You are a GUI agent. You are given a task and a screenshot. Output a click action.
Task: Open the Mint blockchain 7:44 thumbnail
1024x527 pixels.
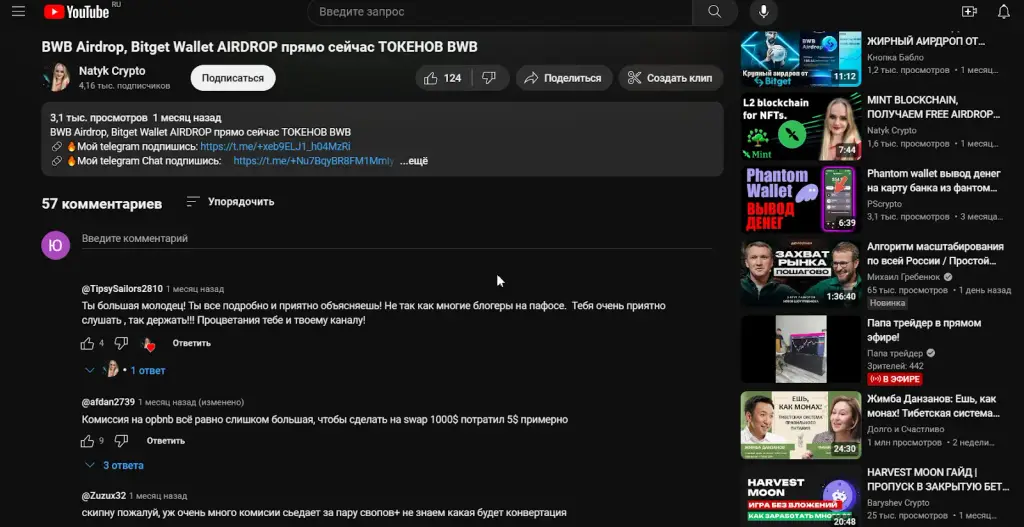tap(801, 127)
